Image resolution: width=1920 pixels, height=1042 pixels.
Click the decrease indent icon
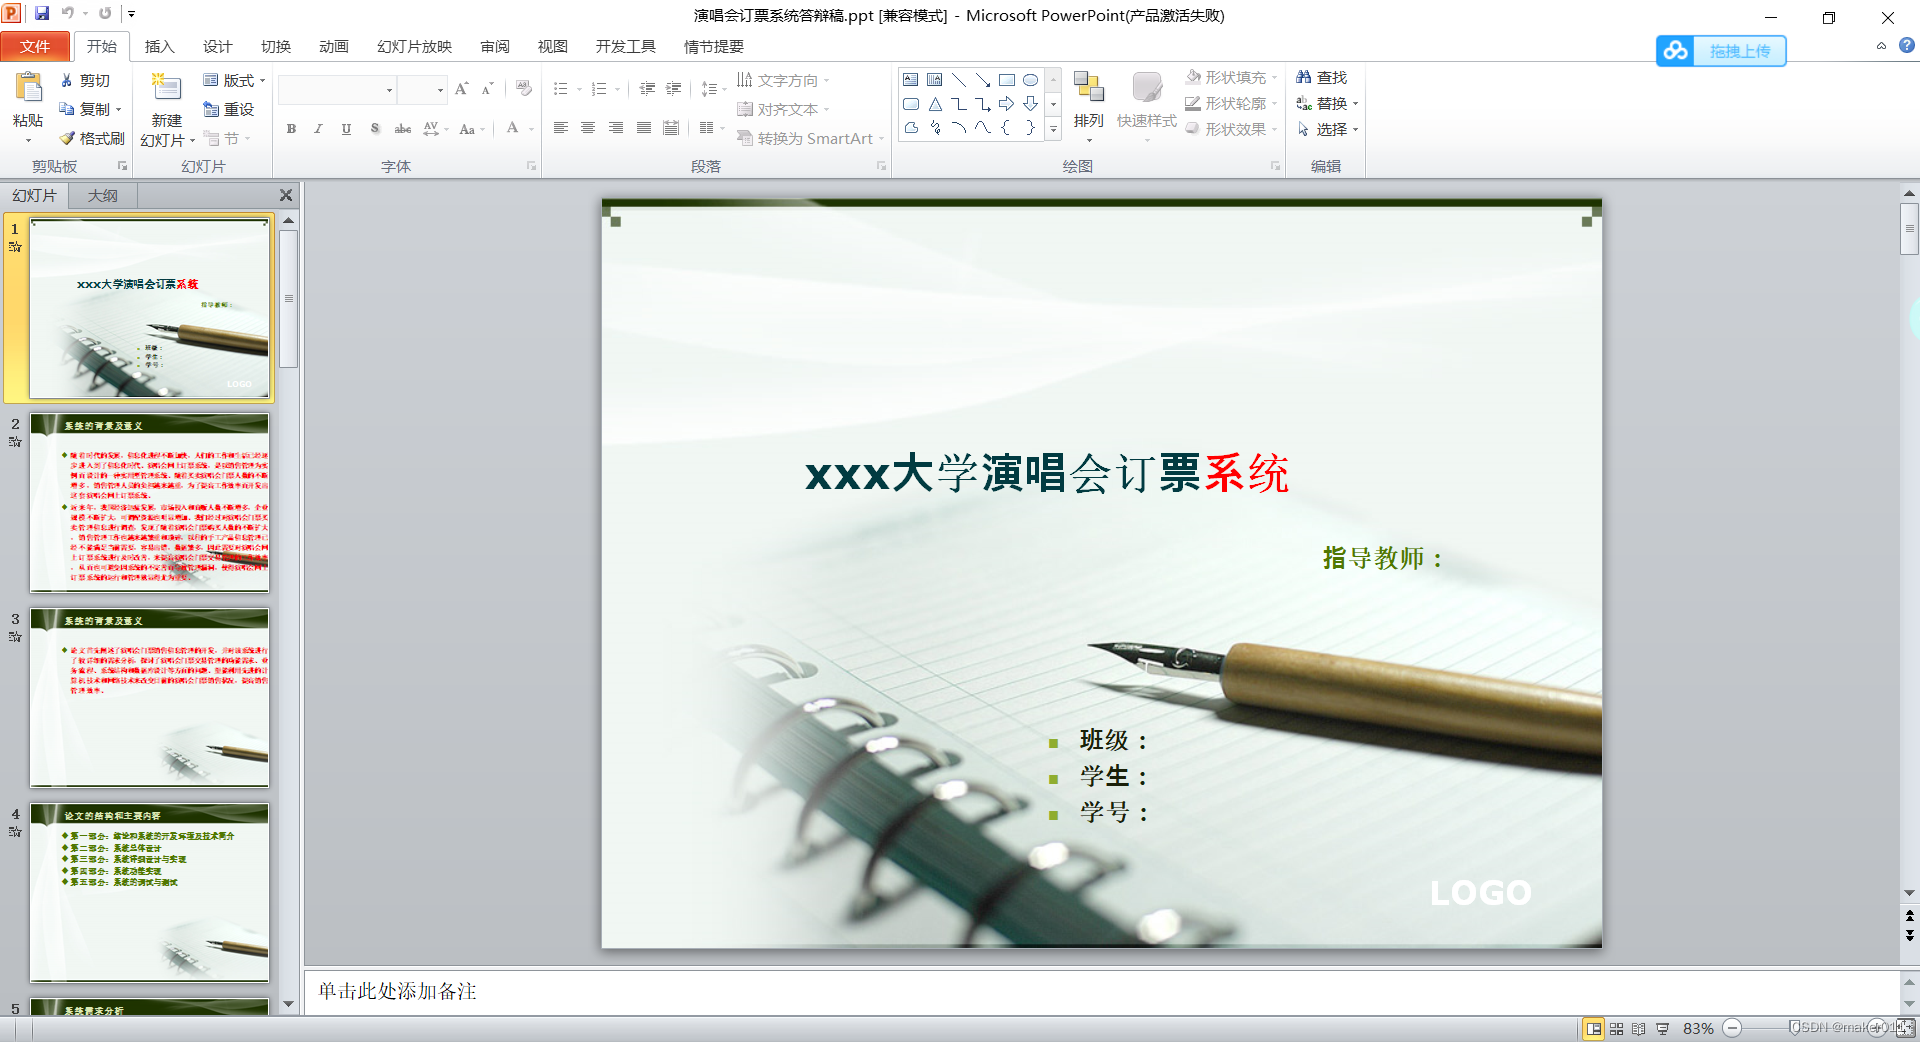(x=647, y=89)
